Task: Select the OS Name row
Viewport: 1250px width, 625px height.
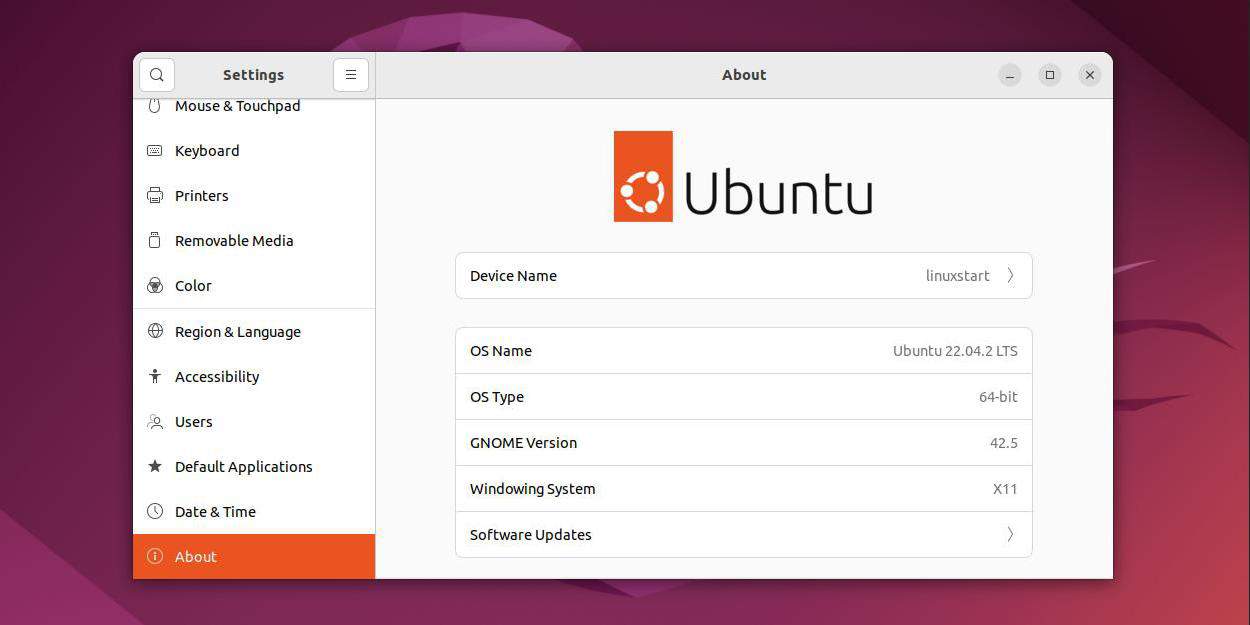Action: (x=744, y=351)
